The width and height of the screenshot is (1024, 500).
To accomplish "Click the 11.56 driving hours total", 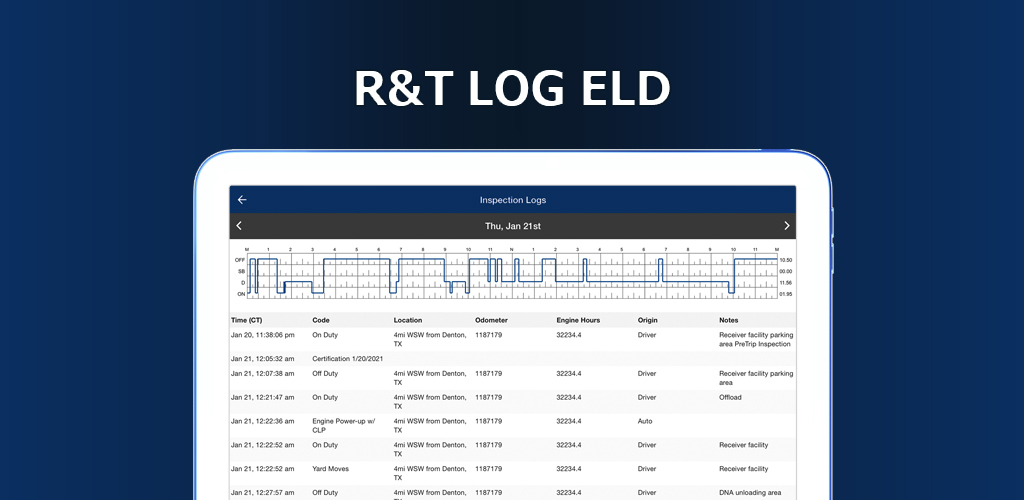I will (x=786, y=283).
